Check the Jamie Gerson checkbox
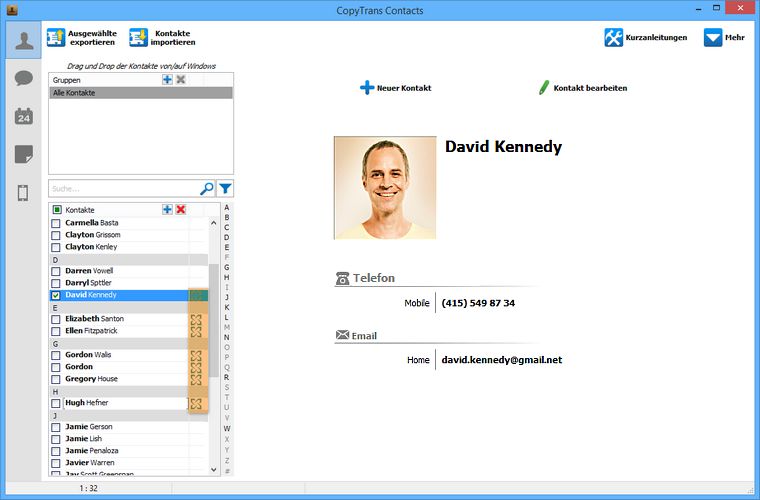760x500 pixels. click(56, 427)
